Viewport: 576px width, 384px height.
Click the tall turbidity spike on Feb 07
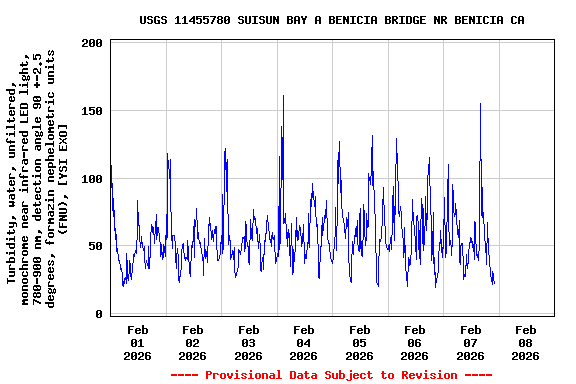[480, 104]
